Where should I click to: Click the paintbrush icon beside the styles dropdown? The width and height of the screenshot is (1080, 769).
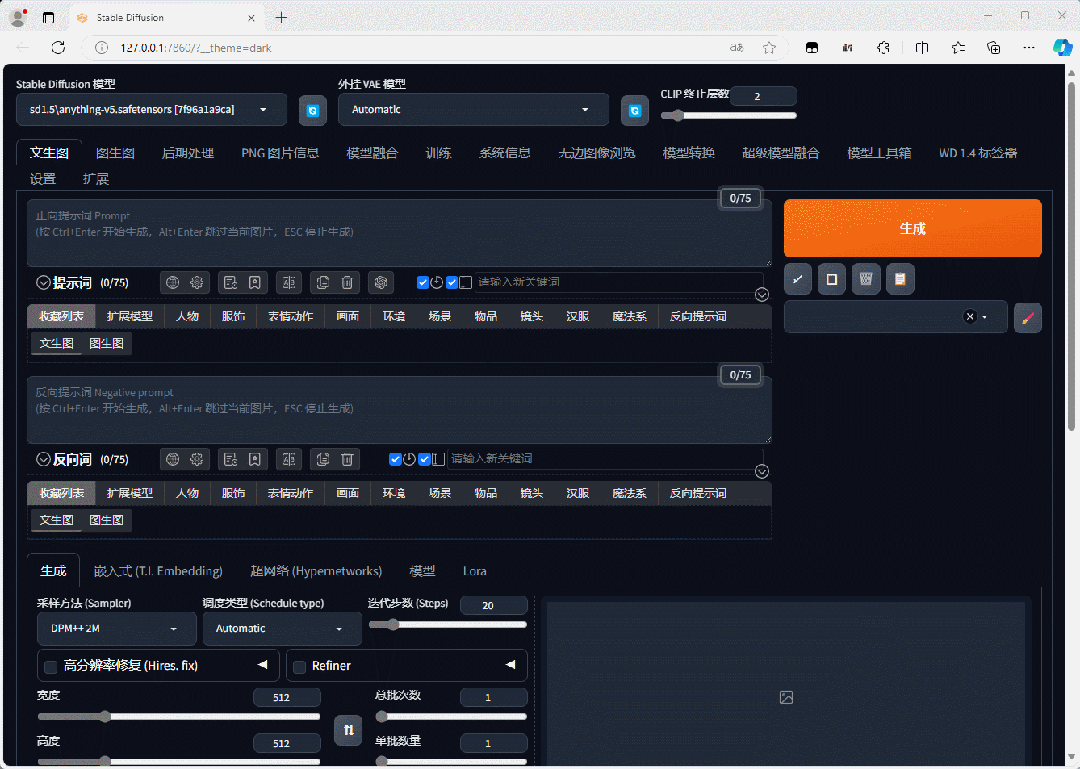[x=1028, y=318]
